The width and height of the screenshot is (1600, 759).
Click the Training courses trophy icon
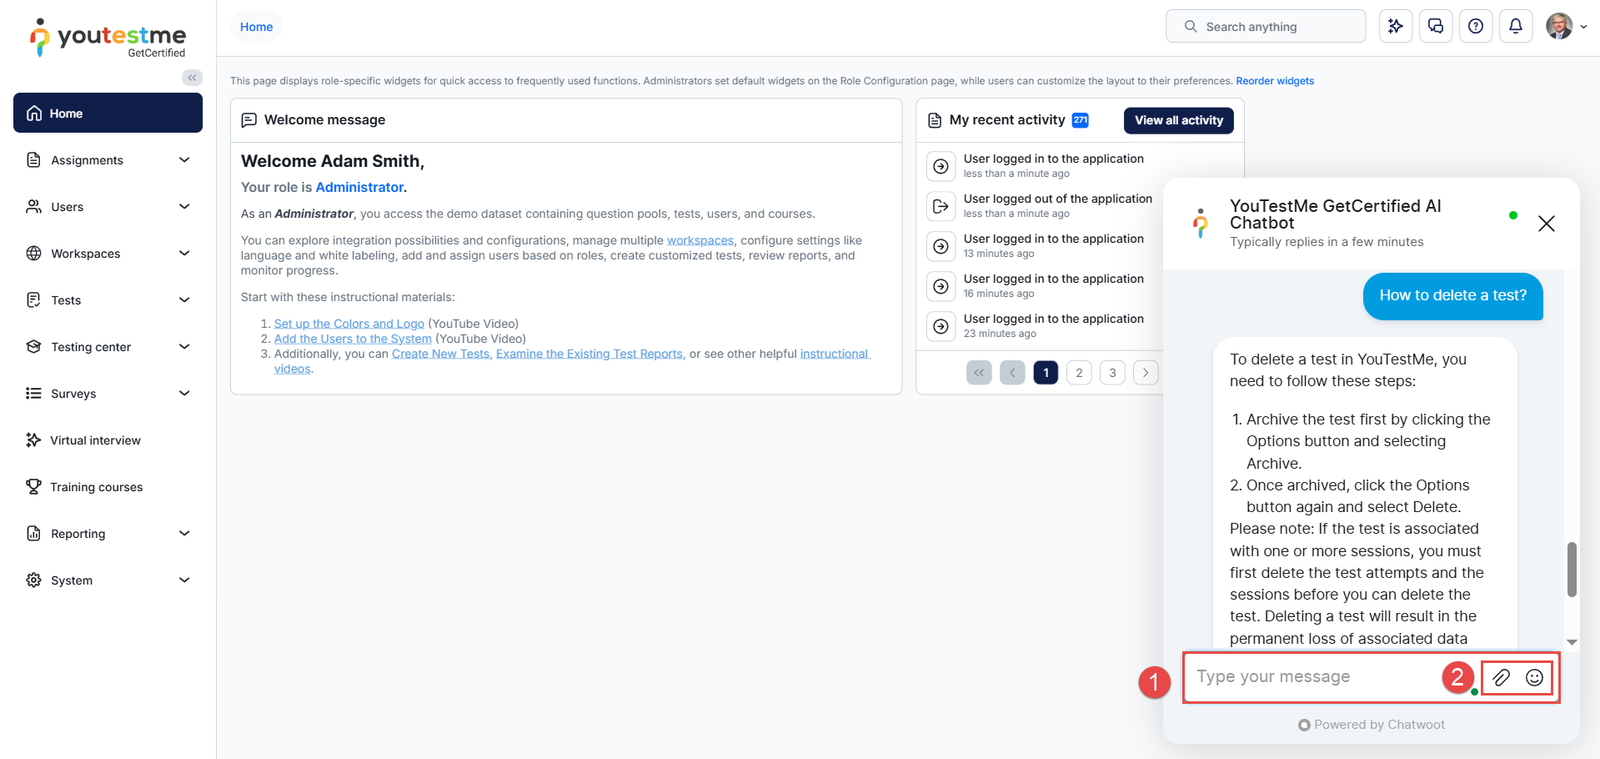coord(34,487)
